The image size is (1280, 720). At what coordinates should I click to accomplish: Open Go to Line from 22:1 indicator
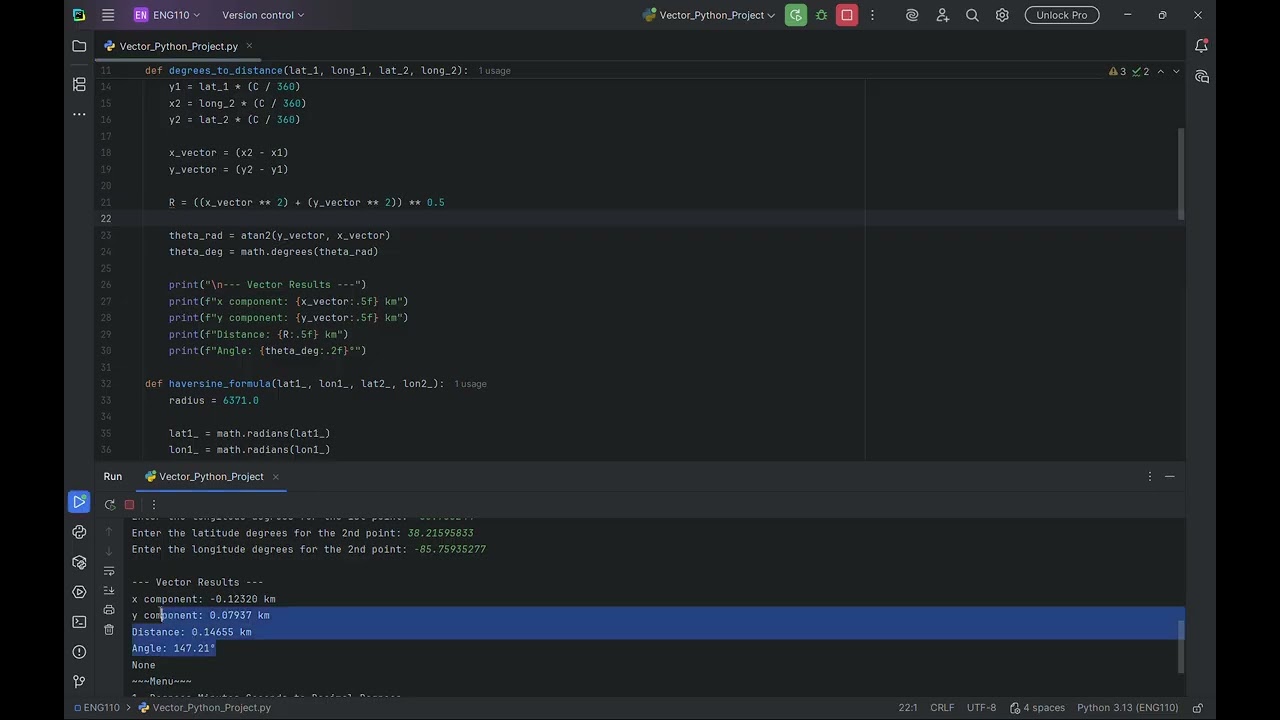tap(908, 708)
